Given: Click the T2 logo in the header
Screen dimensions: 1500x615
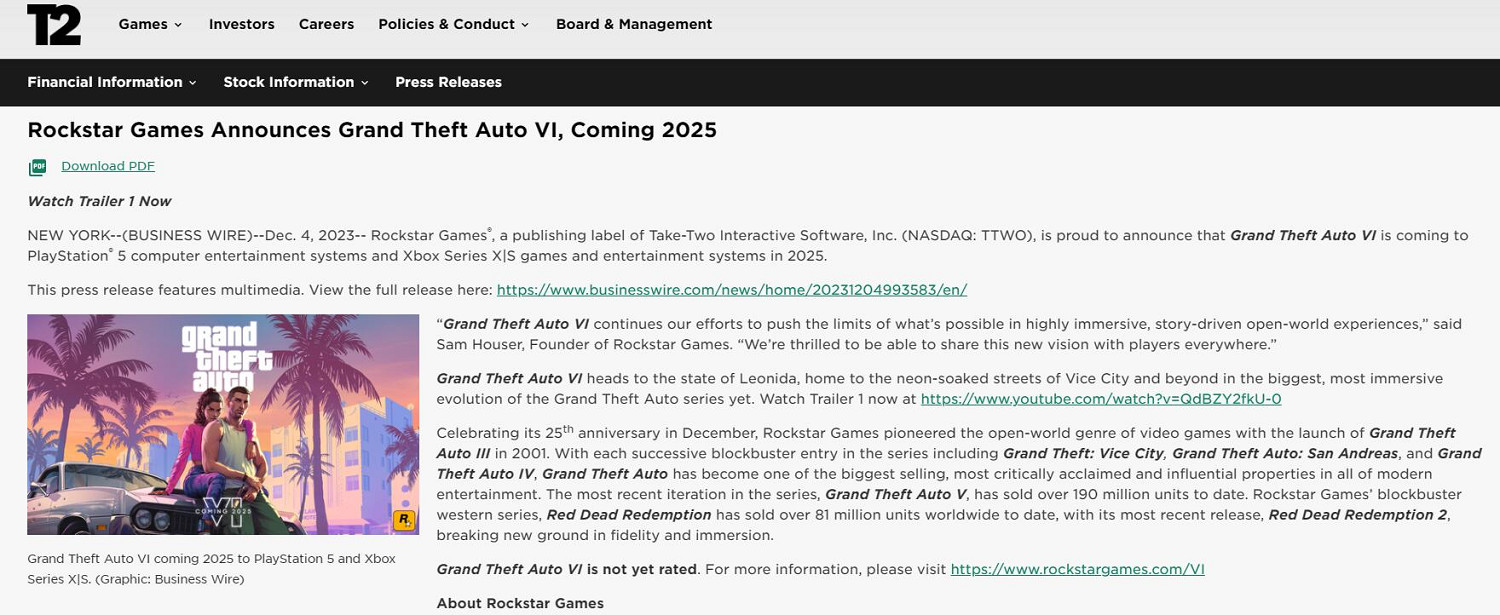Looking at the screenshot, I should pyautogui.click(x=55, y=24).
